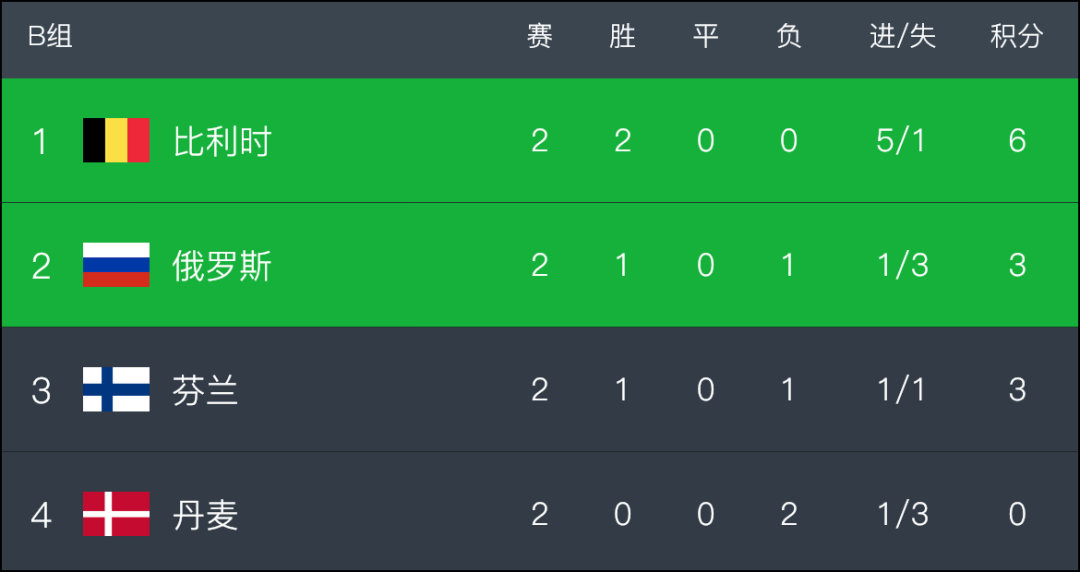Image resolution: width=1080 pixels, height=572 pixels.
Task: Click the 赛 column header
Action: [540, 37]
